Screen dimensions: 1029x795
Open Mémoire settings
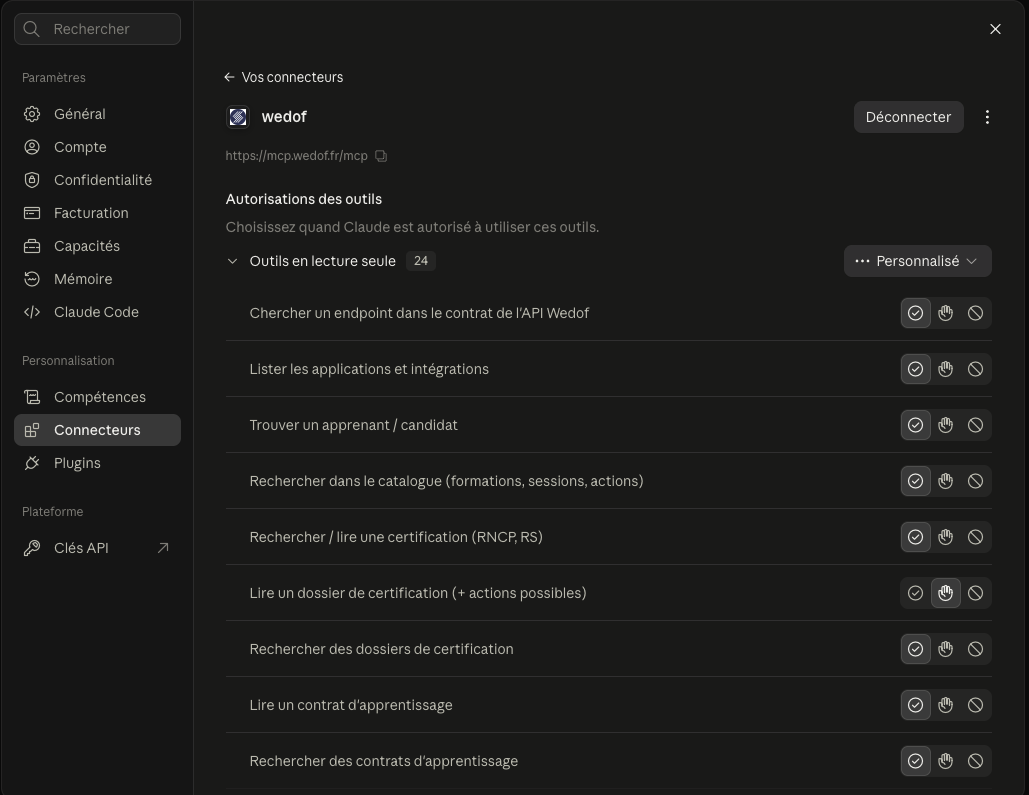(97, 279)
